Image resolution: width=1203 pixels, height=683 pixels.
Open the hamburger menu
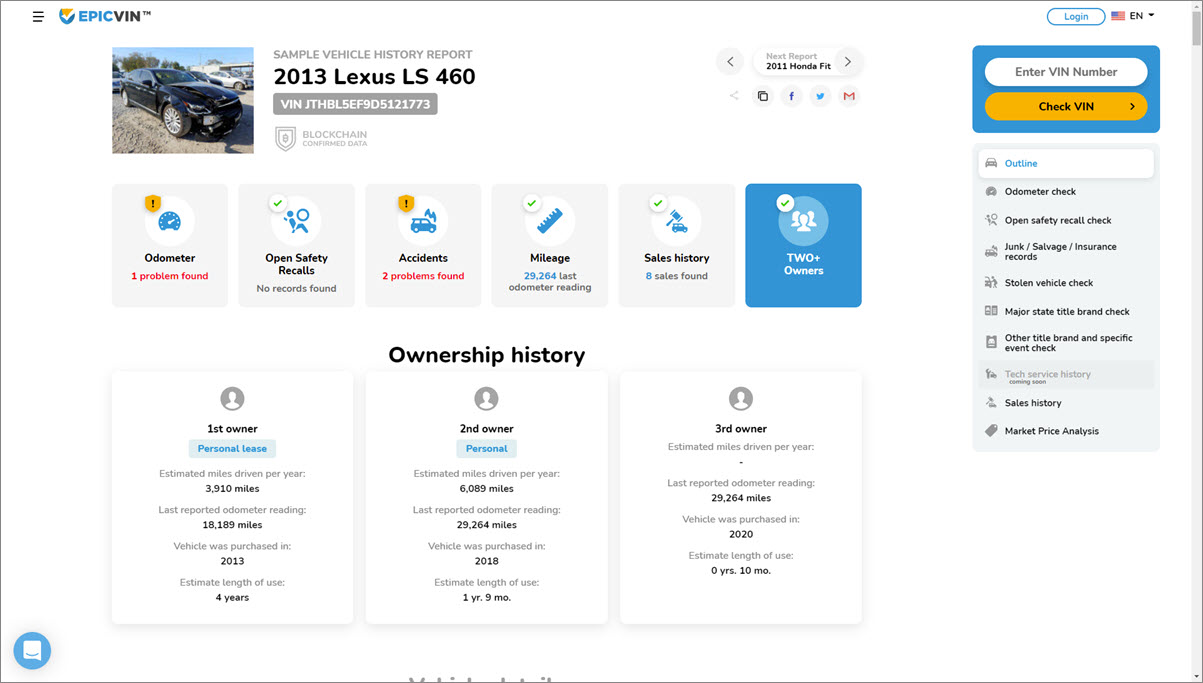[38, 17]
